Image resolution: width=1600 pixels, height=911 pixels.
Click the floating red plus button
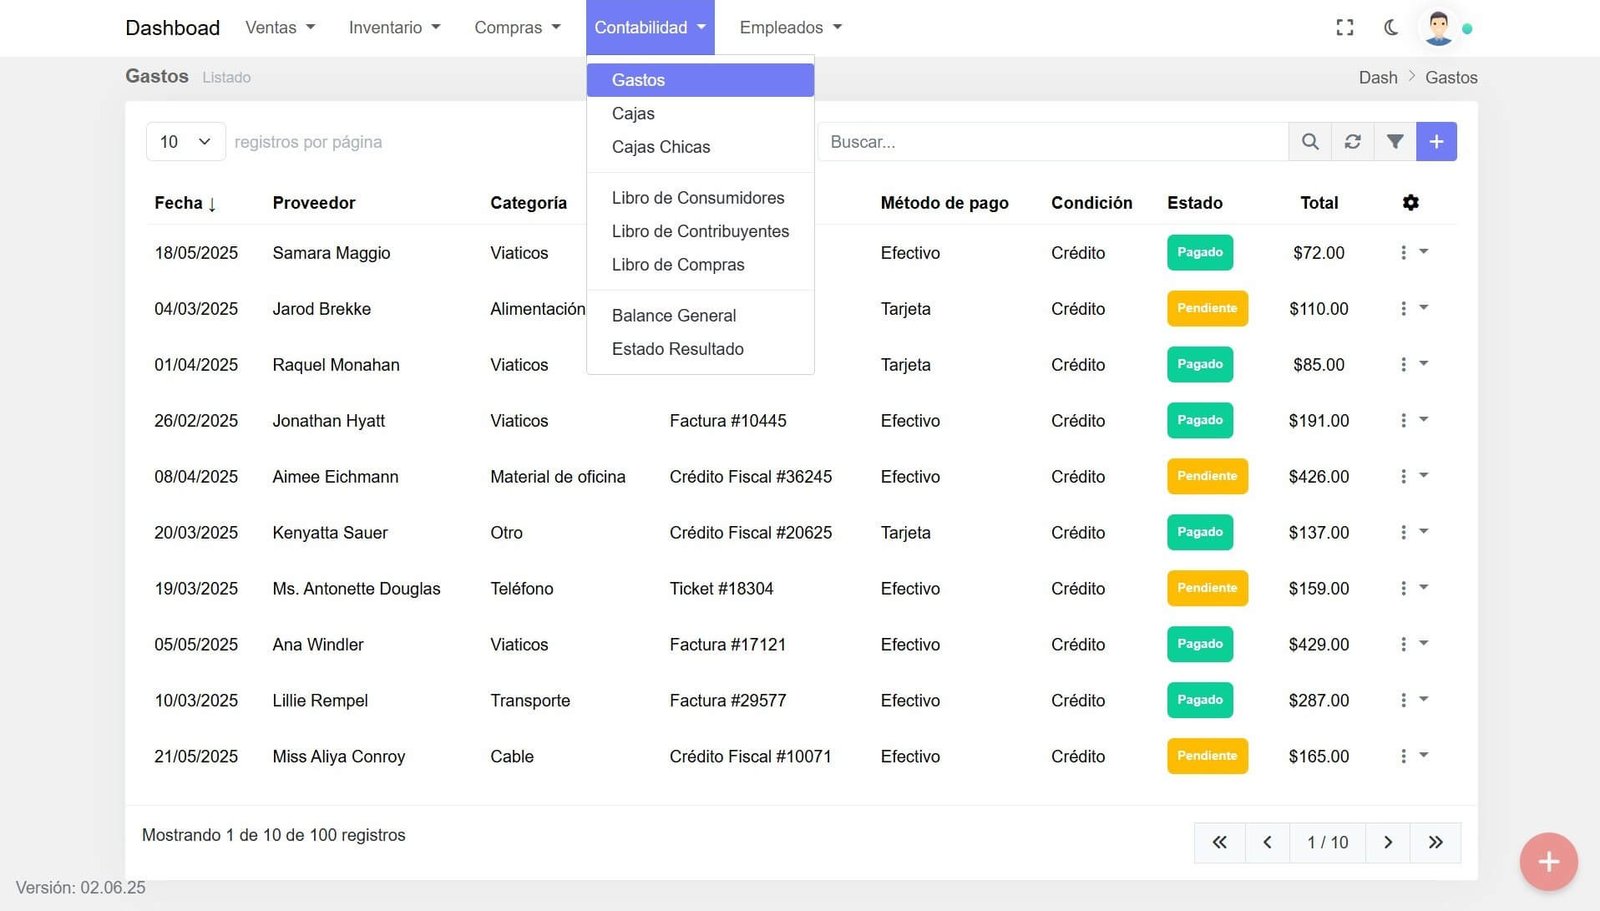[x=1548, y=861]
